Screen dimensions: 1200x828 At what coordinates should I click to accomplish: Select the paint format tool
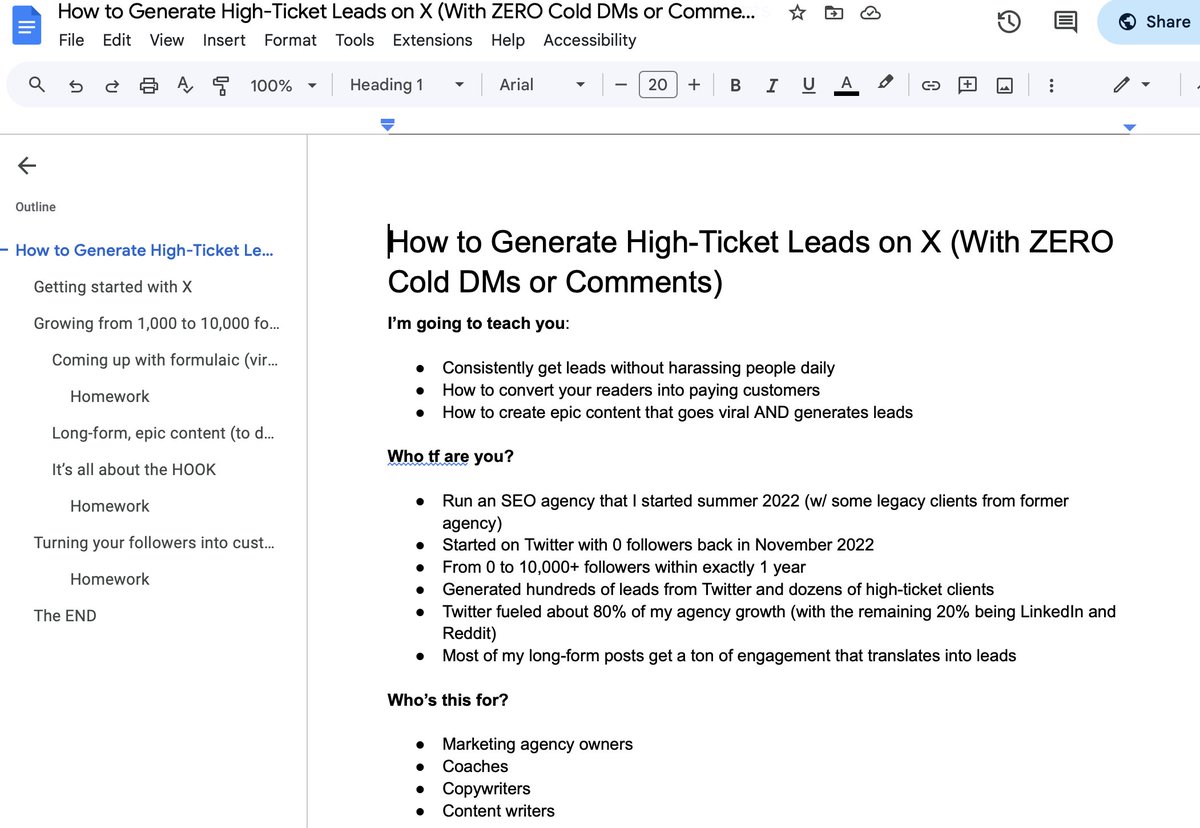click(221, 86)
